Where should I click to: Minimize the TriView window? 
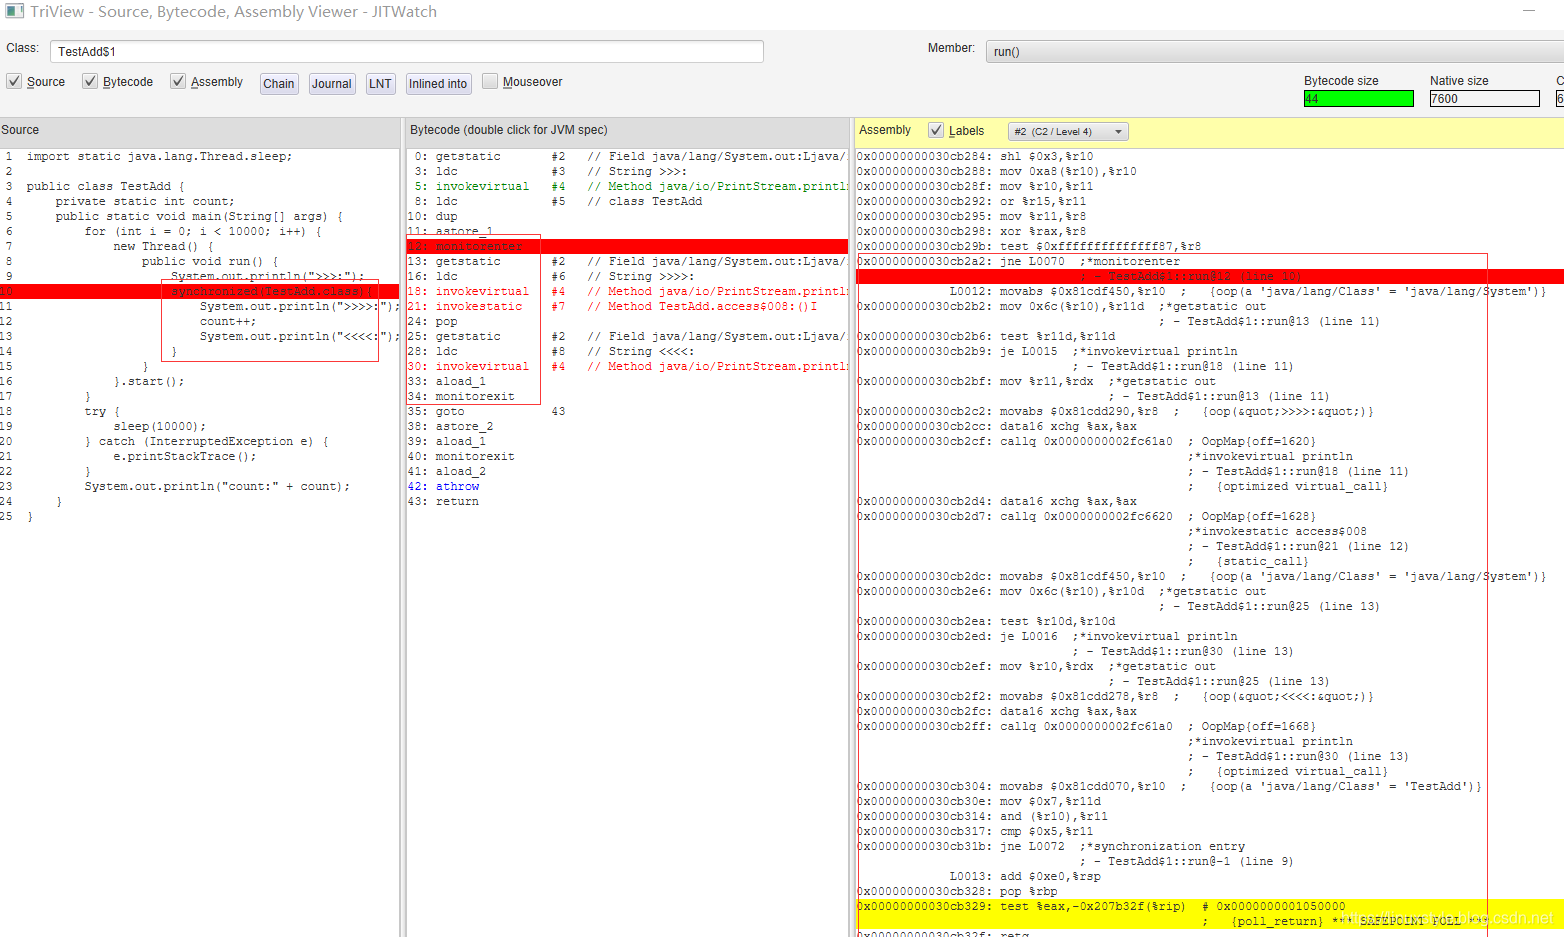(x=1529, y=11)
